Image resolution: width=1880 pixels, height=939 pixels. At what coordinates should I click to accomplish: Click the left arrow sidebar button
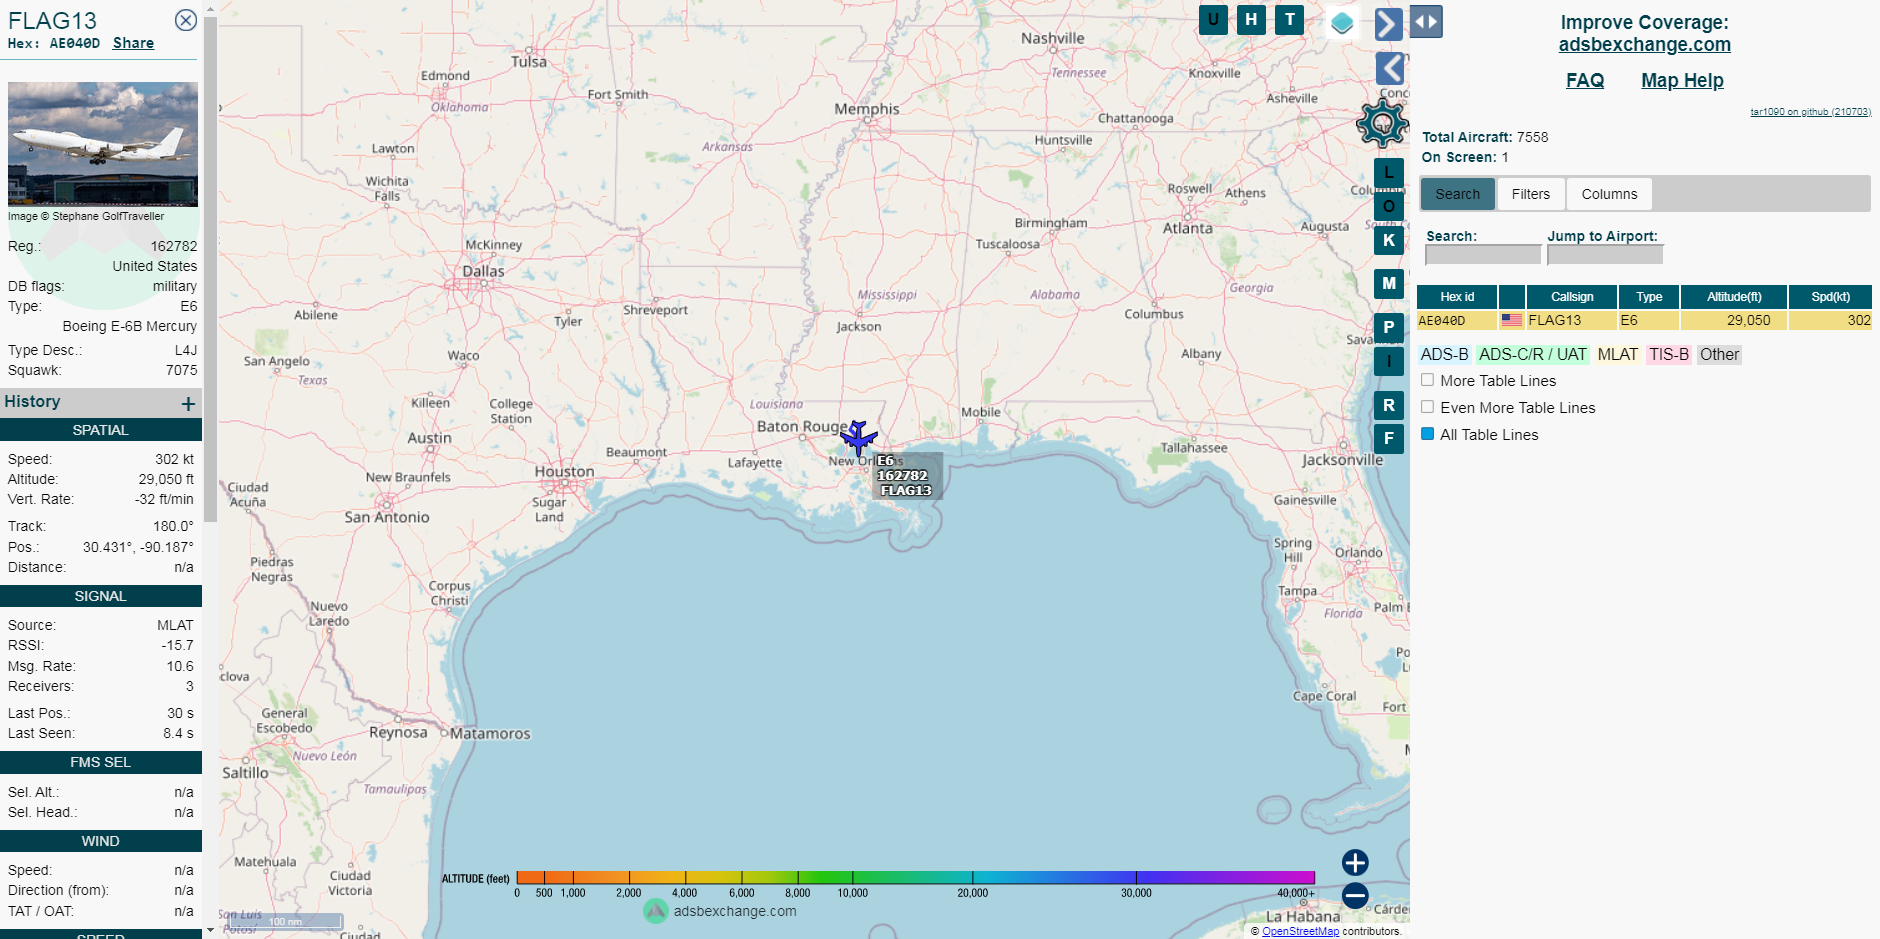(1390, 68)
